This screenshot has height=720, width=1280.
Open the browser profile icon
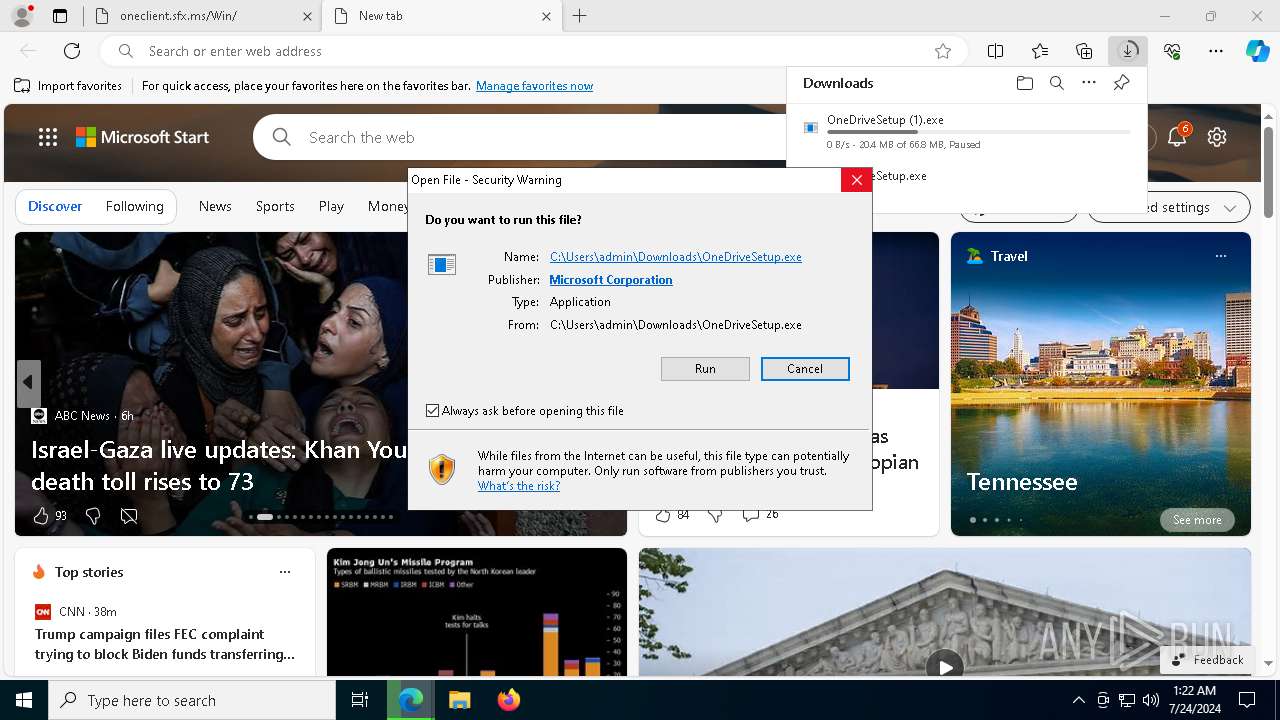pyautogui.click(x=21, y=16)
